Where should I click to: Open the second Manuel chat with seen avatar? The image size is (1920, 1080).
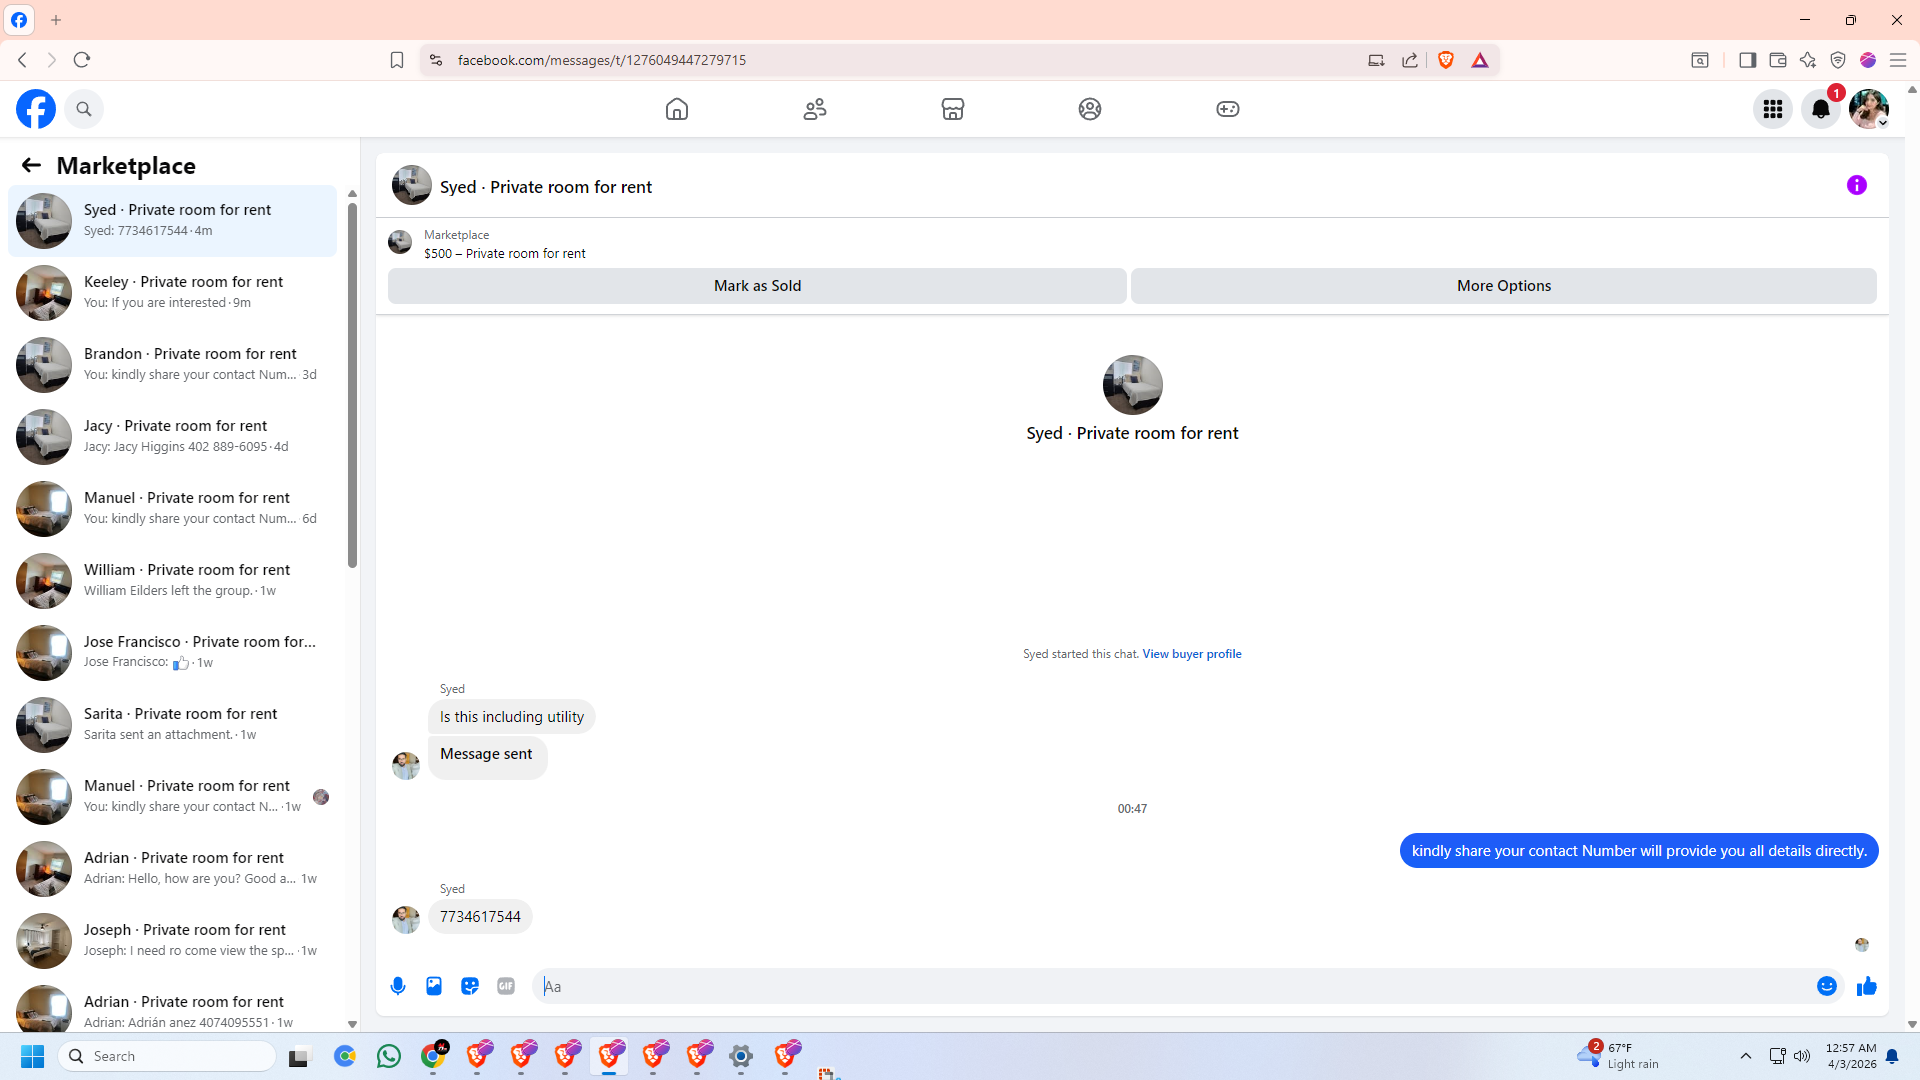coord(172,796)
